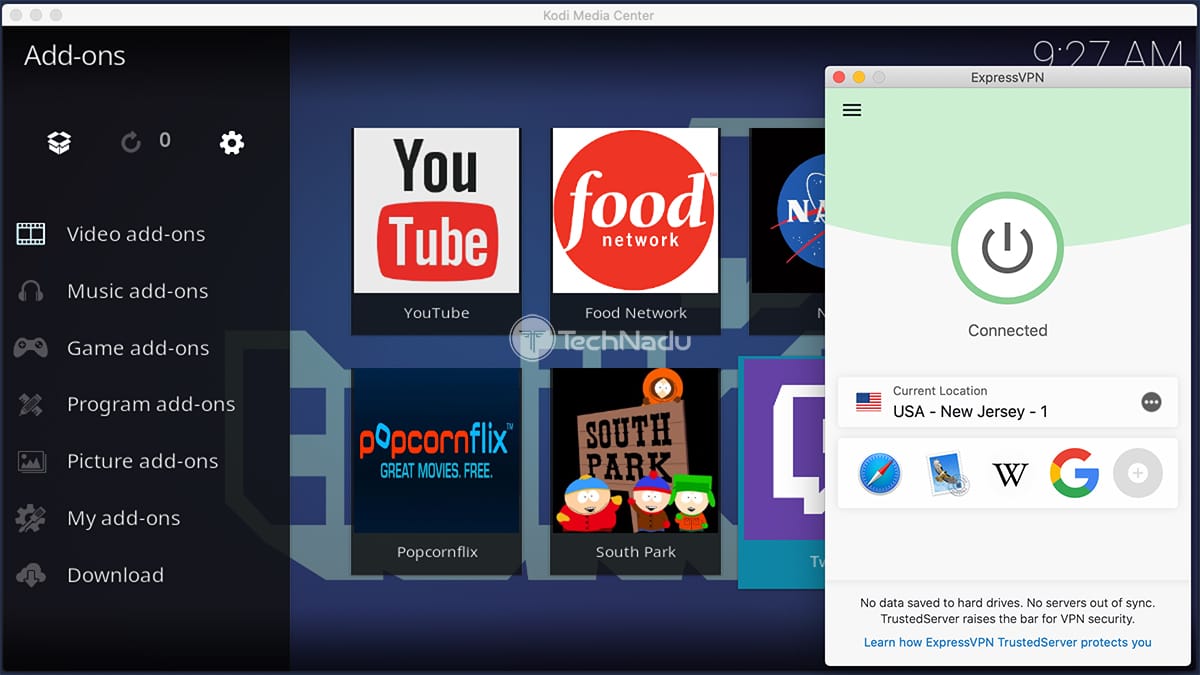This screenshot has width=1200, height=675.
Task: Click the Video add-ons film icon
Action: pos(31,234)
